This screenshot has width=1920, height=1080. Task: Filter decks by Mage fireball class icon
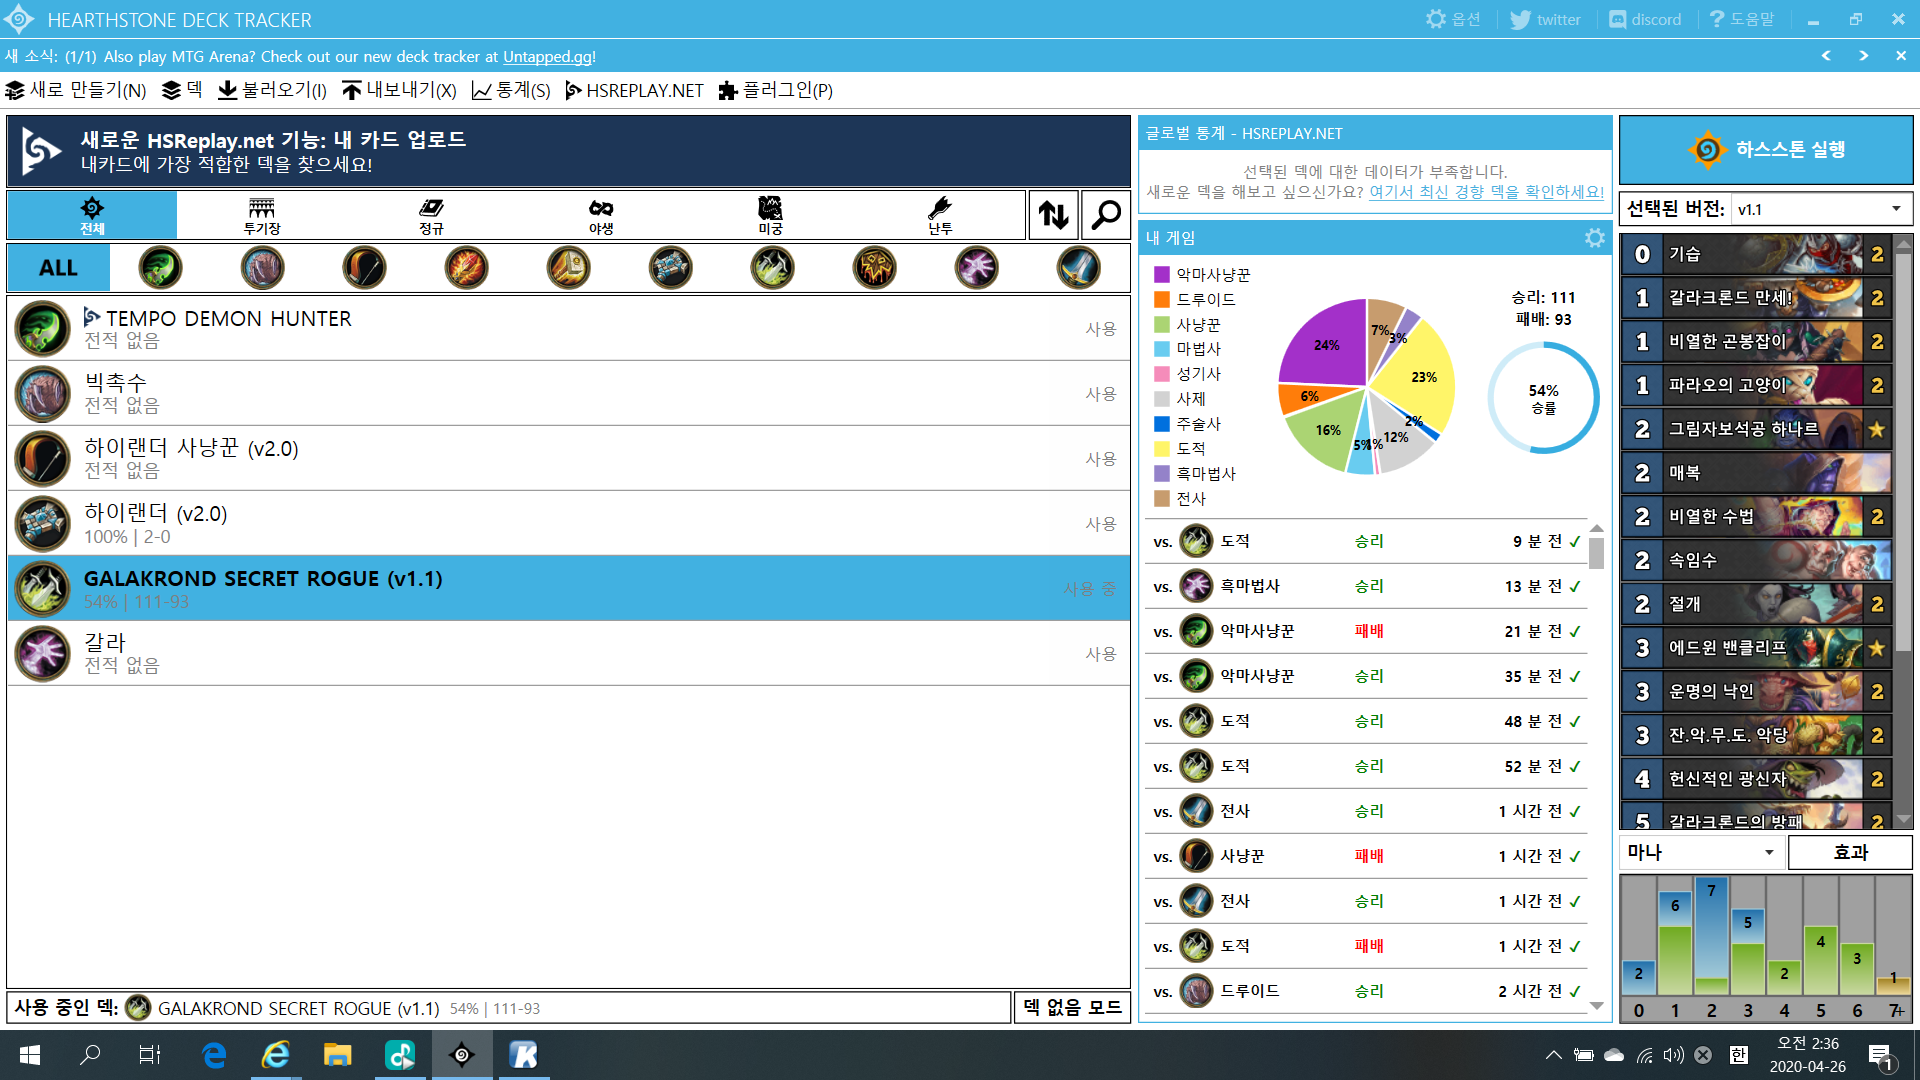466,268
